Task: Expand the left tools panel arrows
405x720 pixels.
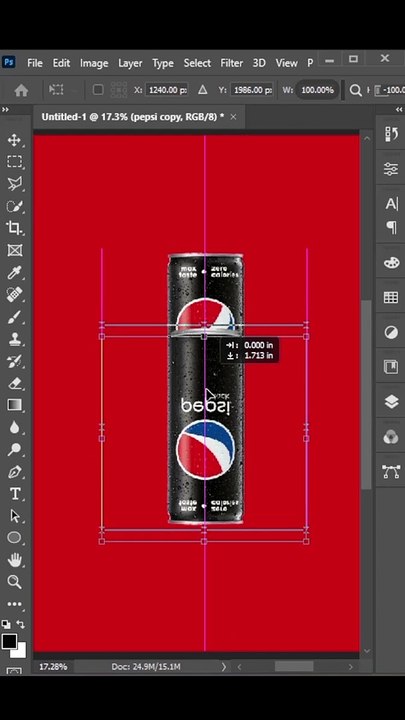Action: 5,110
